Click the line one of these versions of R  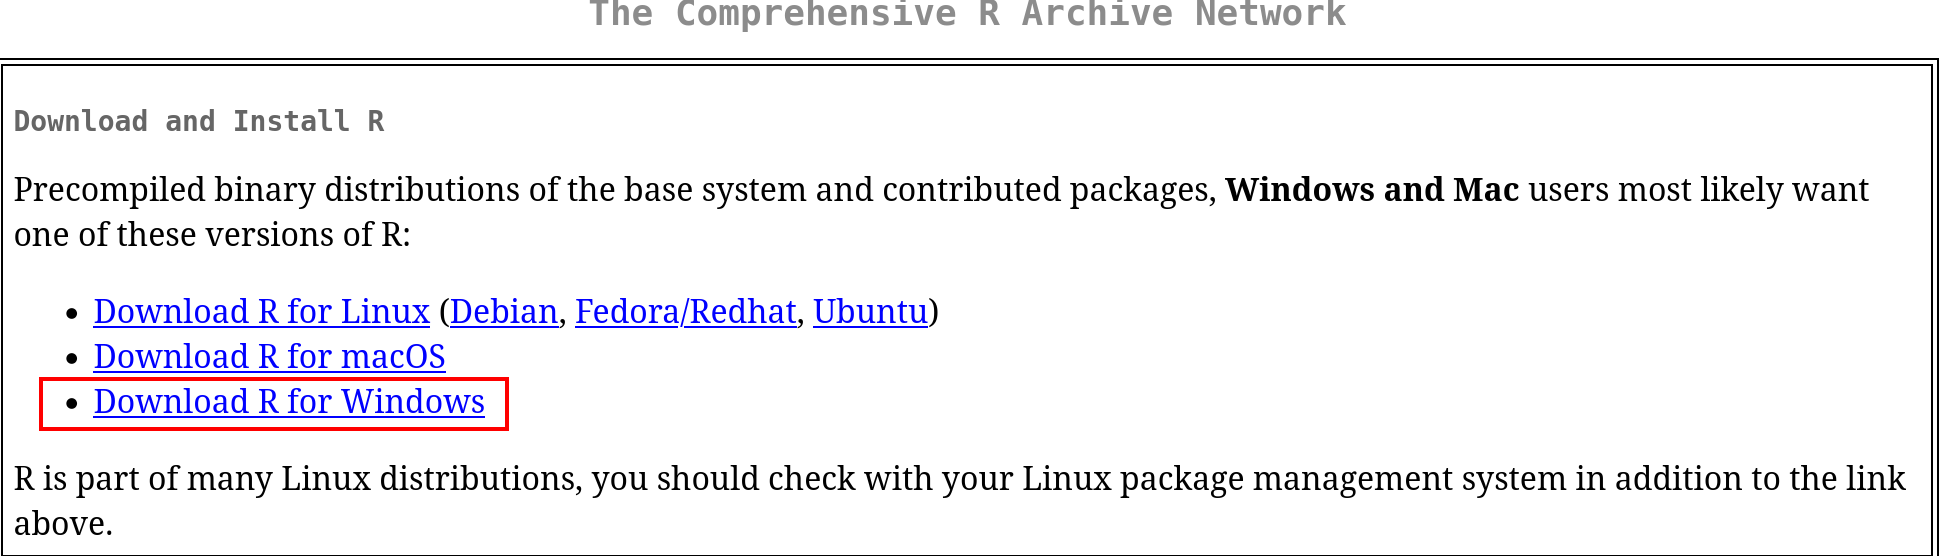click(x=212, y=235)
